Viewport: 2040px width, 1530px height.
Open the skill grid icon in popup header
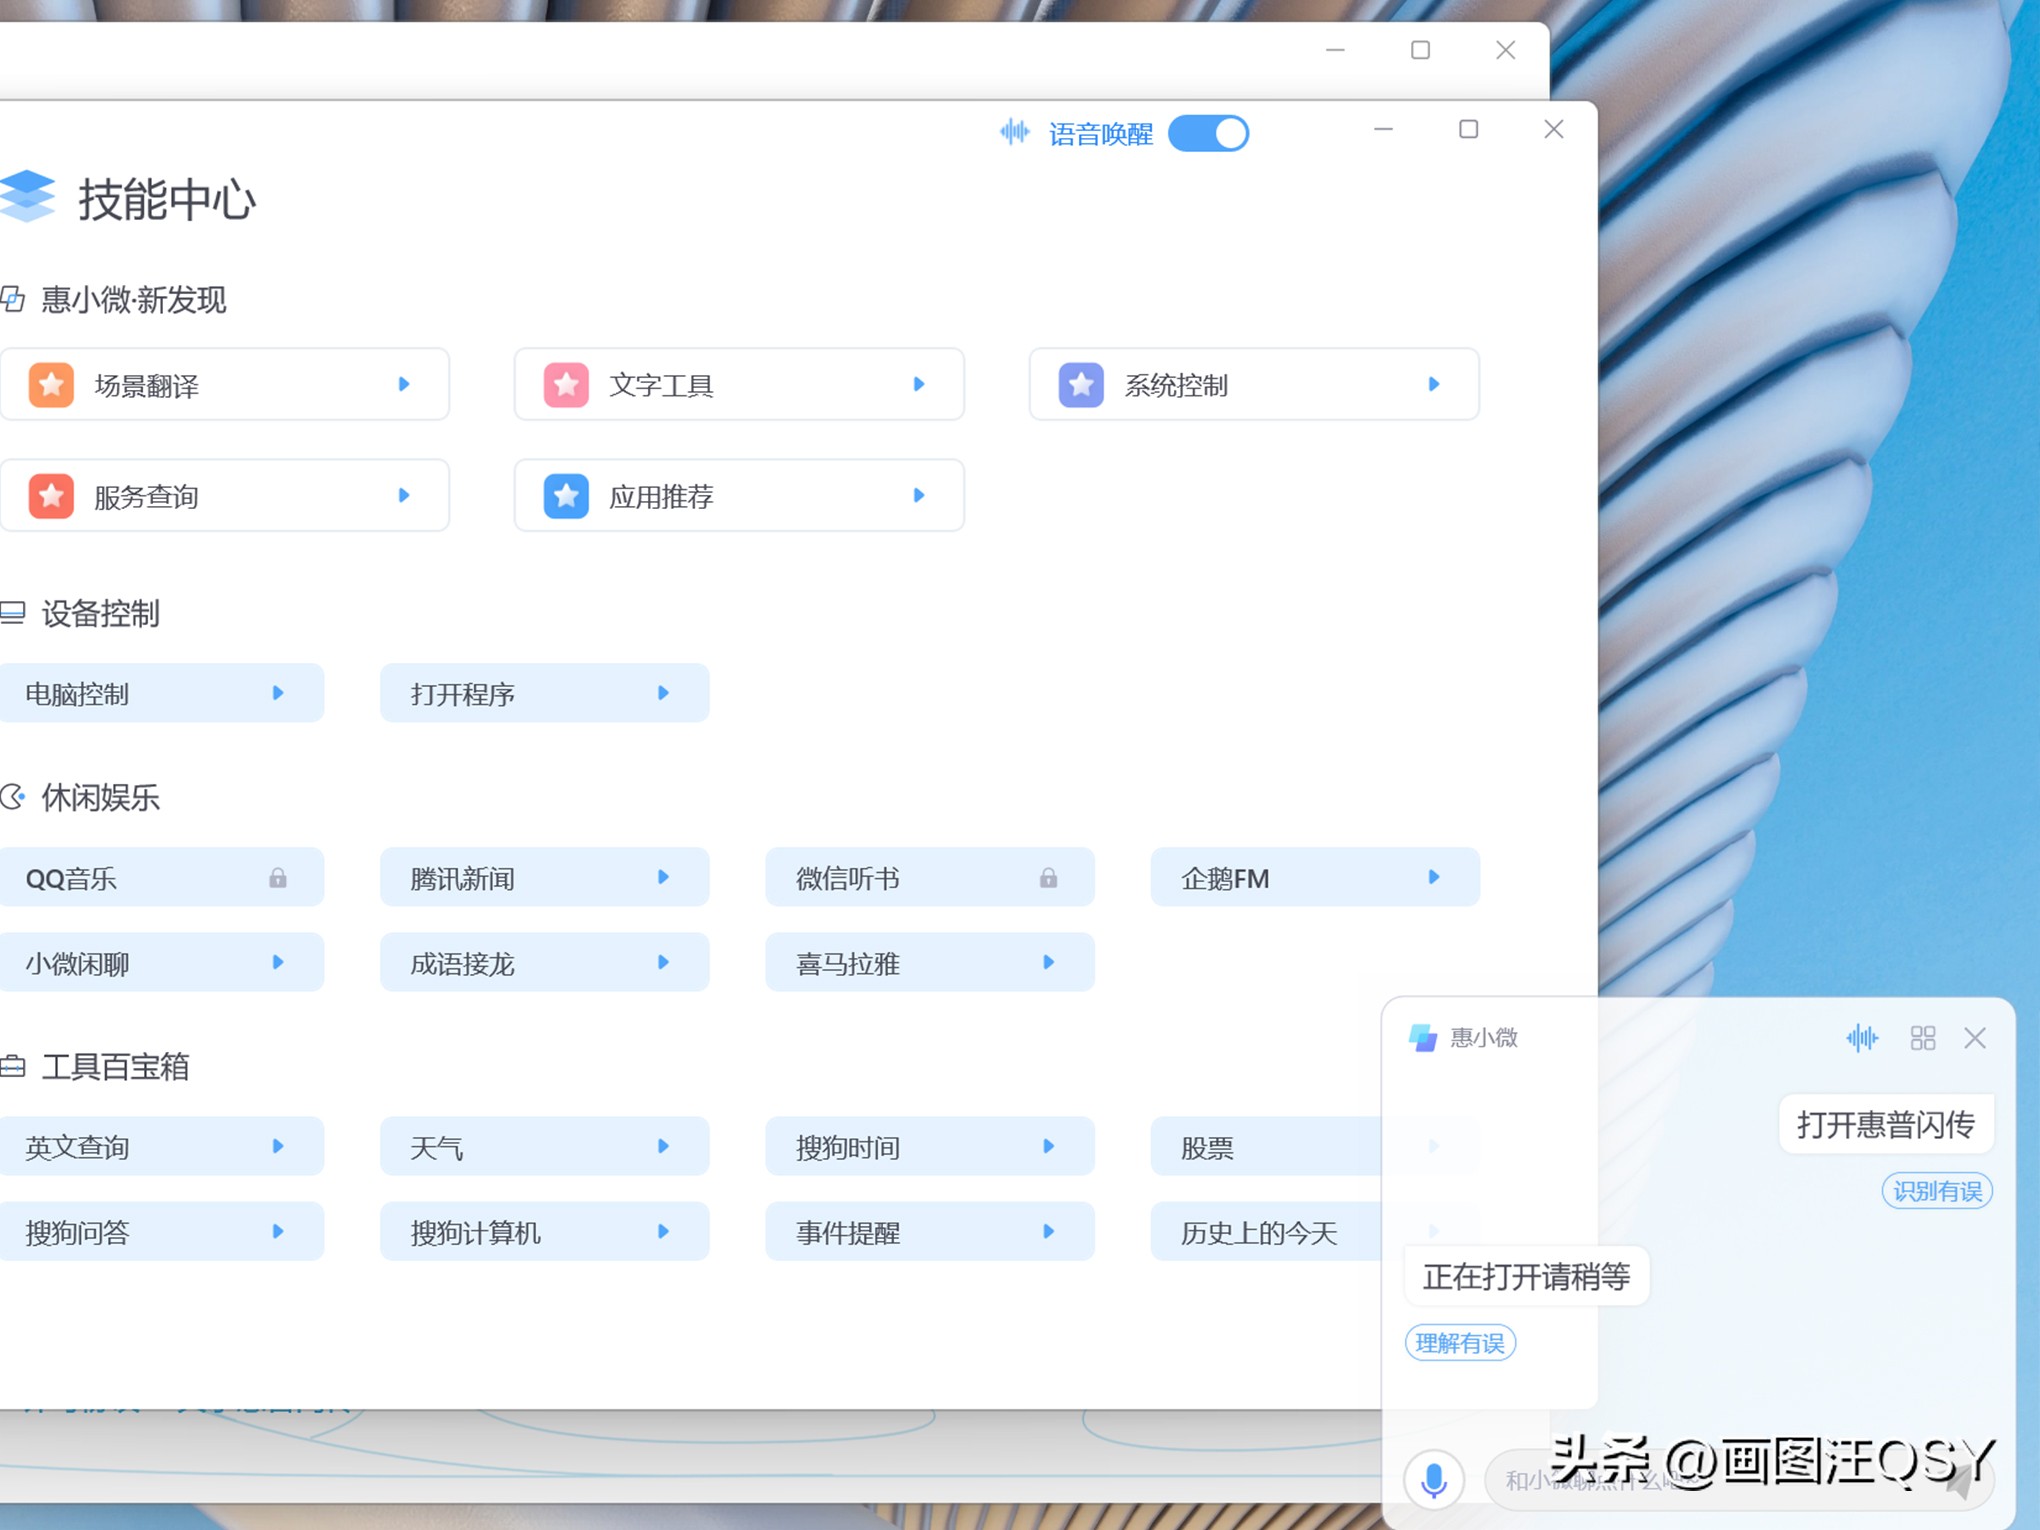pyautogui.click(x=1923, y=1038)
